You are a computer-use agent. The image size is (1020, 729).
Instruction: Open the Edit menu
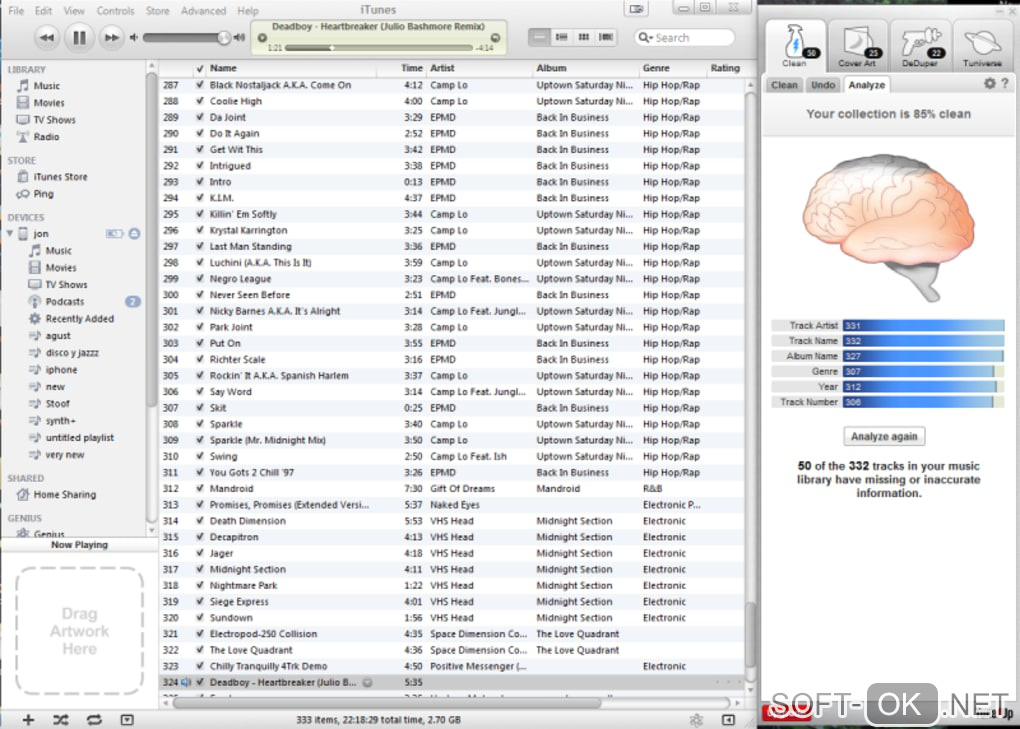[44, 10]
